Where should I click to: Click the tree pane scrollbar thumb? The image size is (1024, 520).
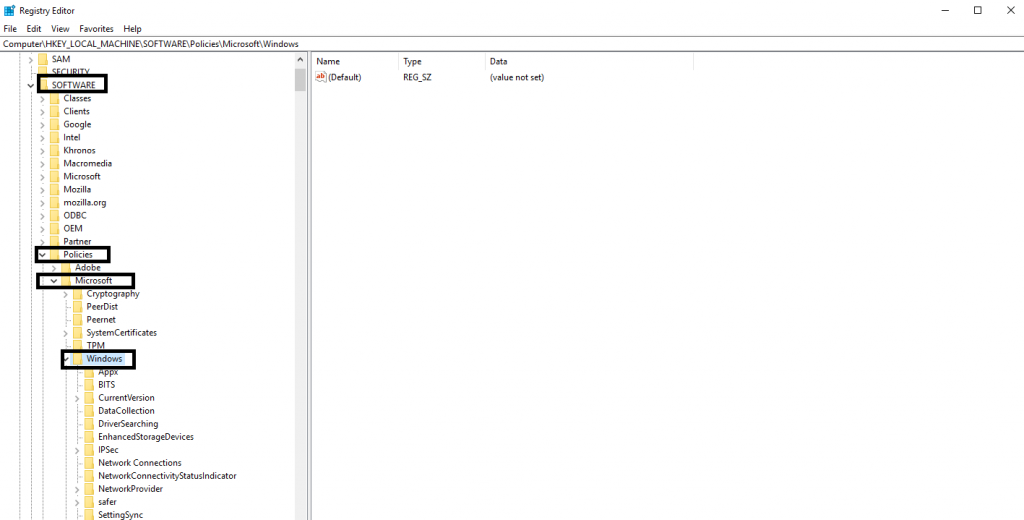(300, 79)
